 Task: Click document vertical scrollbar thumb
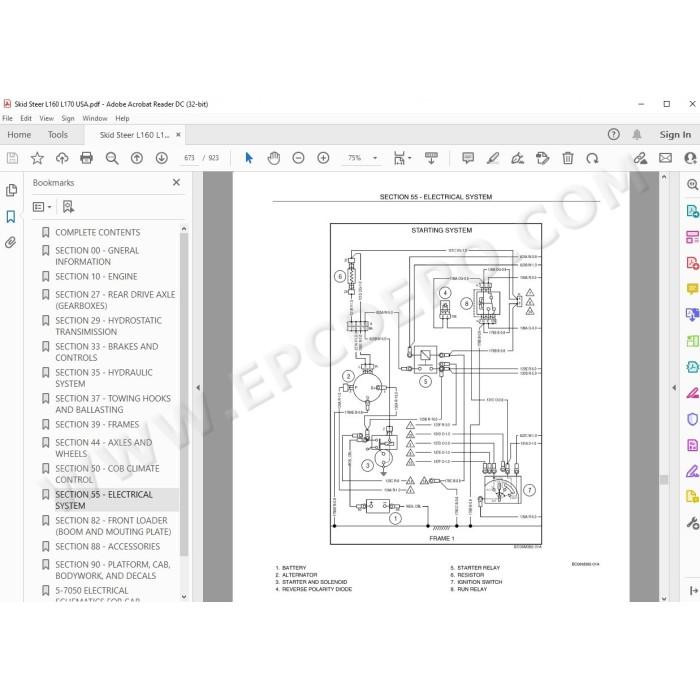click(664, 479)
